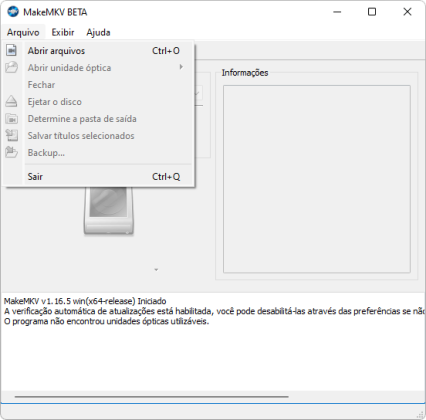Open the Exibir menu
426x420 pixels.
[63, 32]
